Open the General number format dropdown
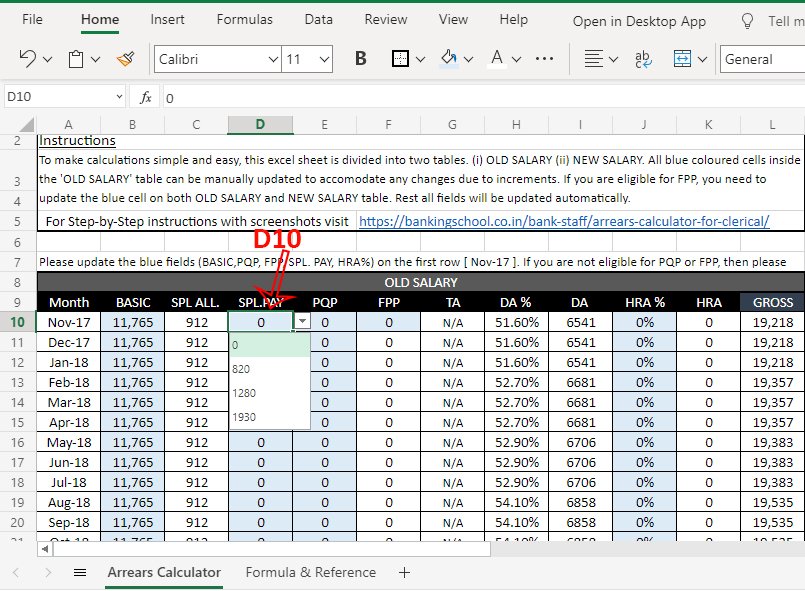805x591 pixels. (x=760, y=59)
